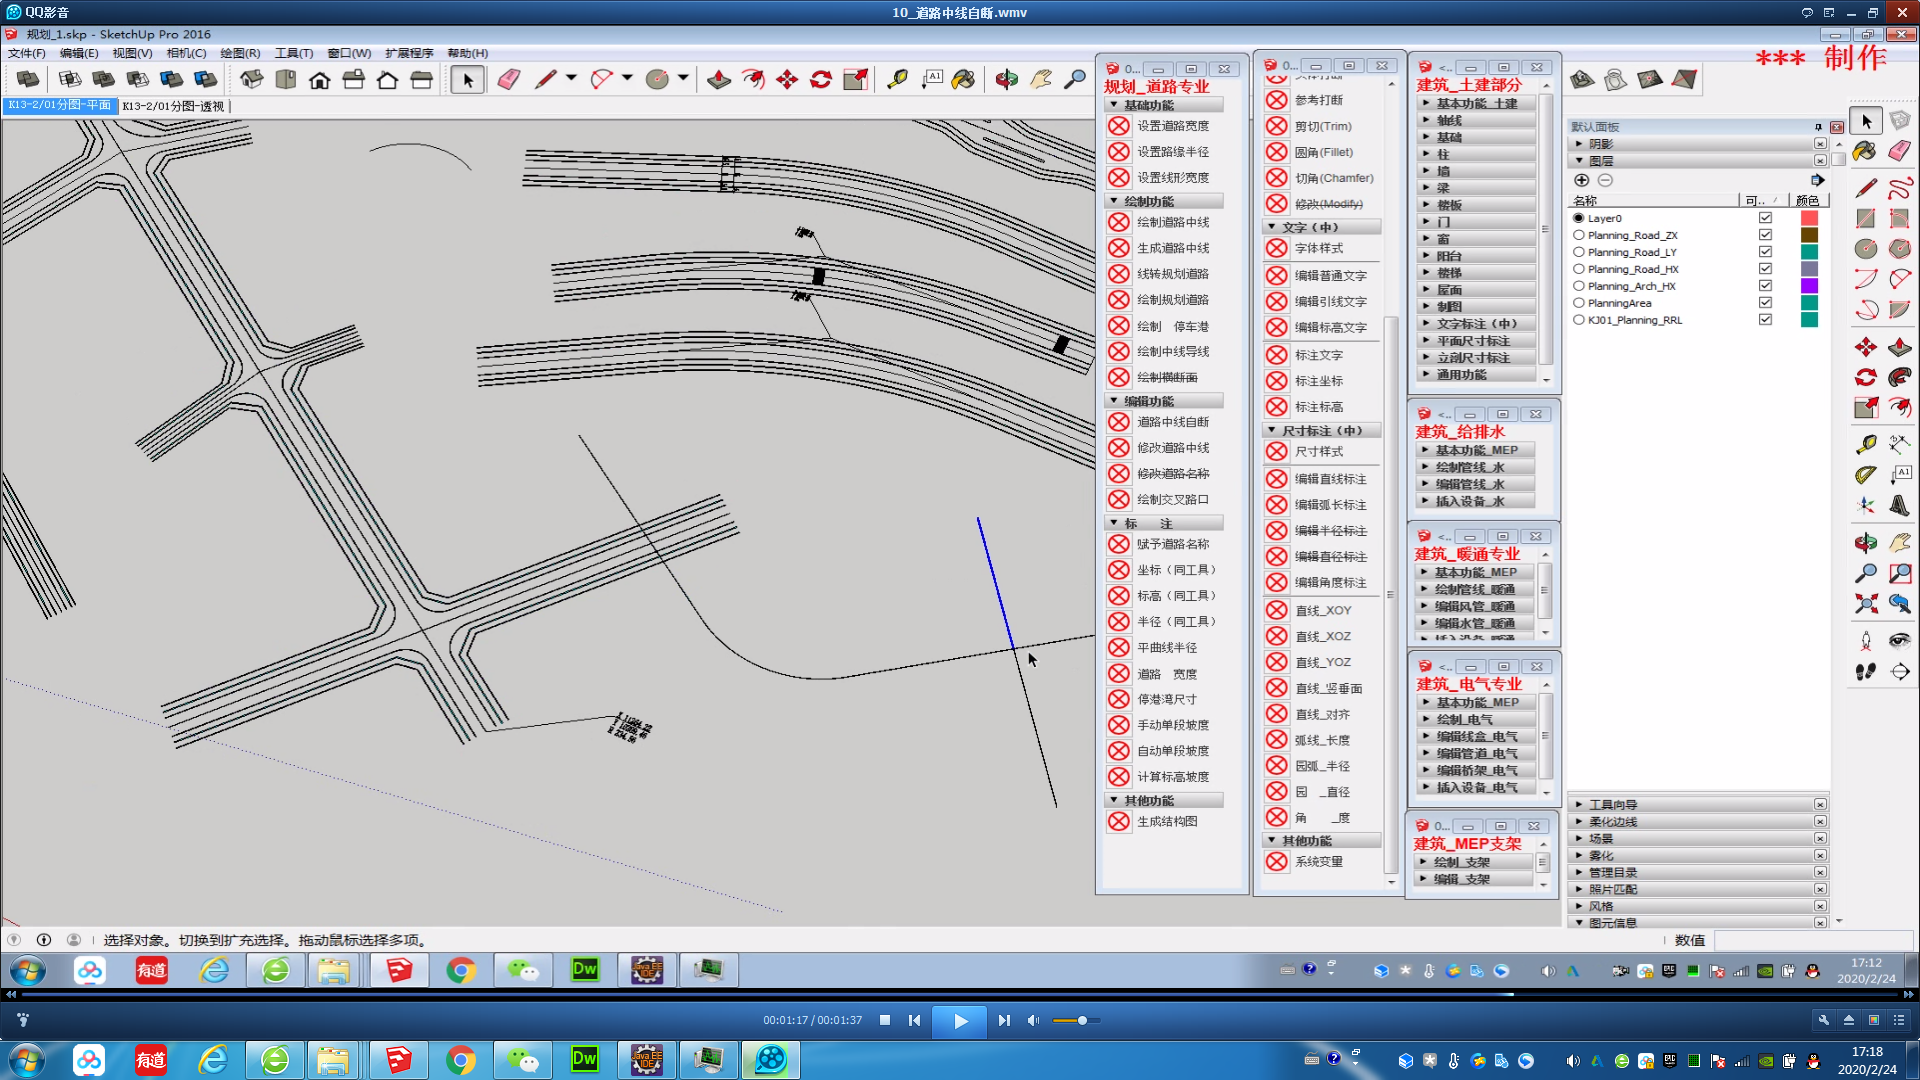Click the 绘制_支架 button

(1474, 862)
